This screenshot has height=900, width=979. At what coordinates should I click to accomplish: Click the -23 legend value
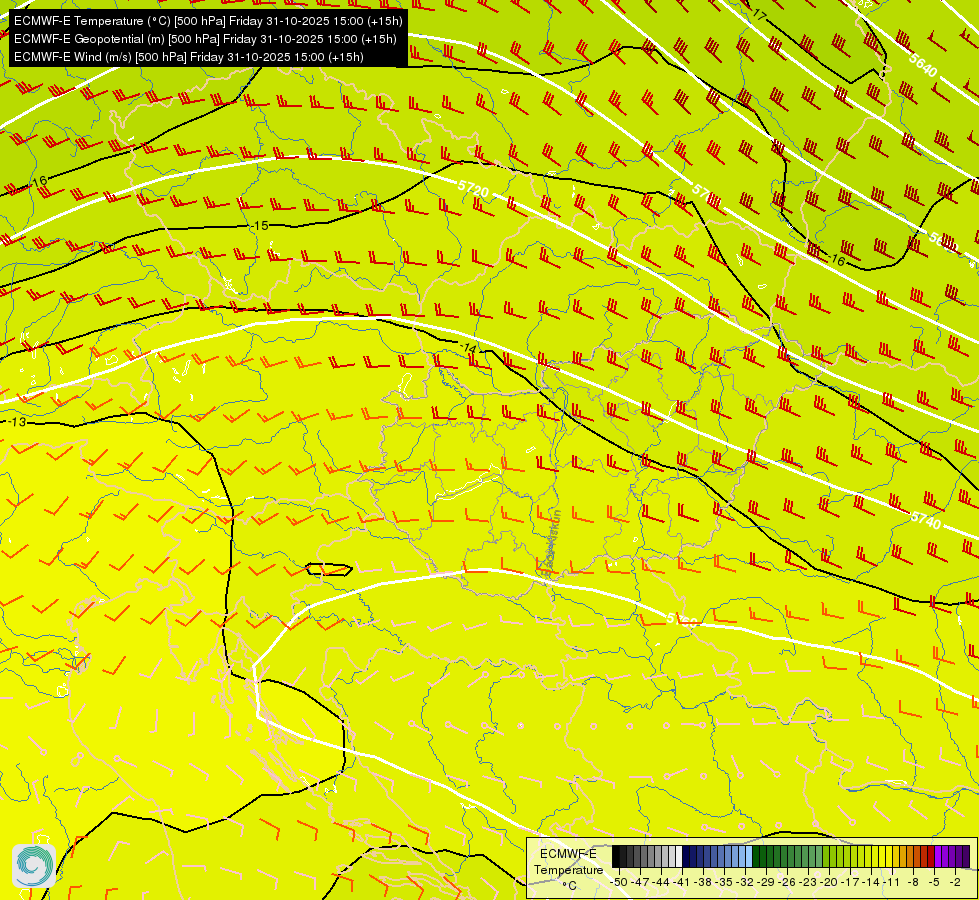coord(808,882)
